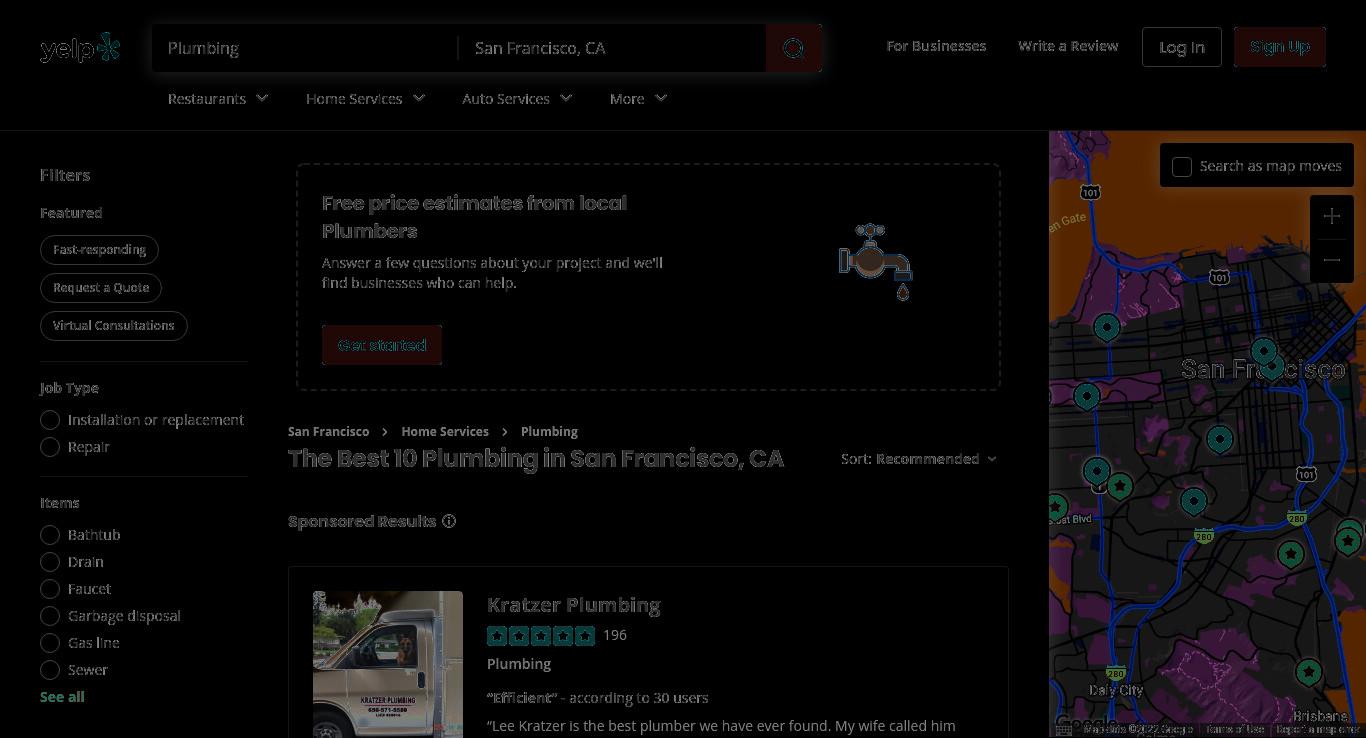Click the 196 review count
1366x738 pixels.
point(615,635)
